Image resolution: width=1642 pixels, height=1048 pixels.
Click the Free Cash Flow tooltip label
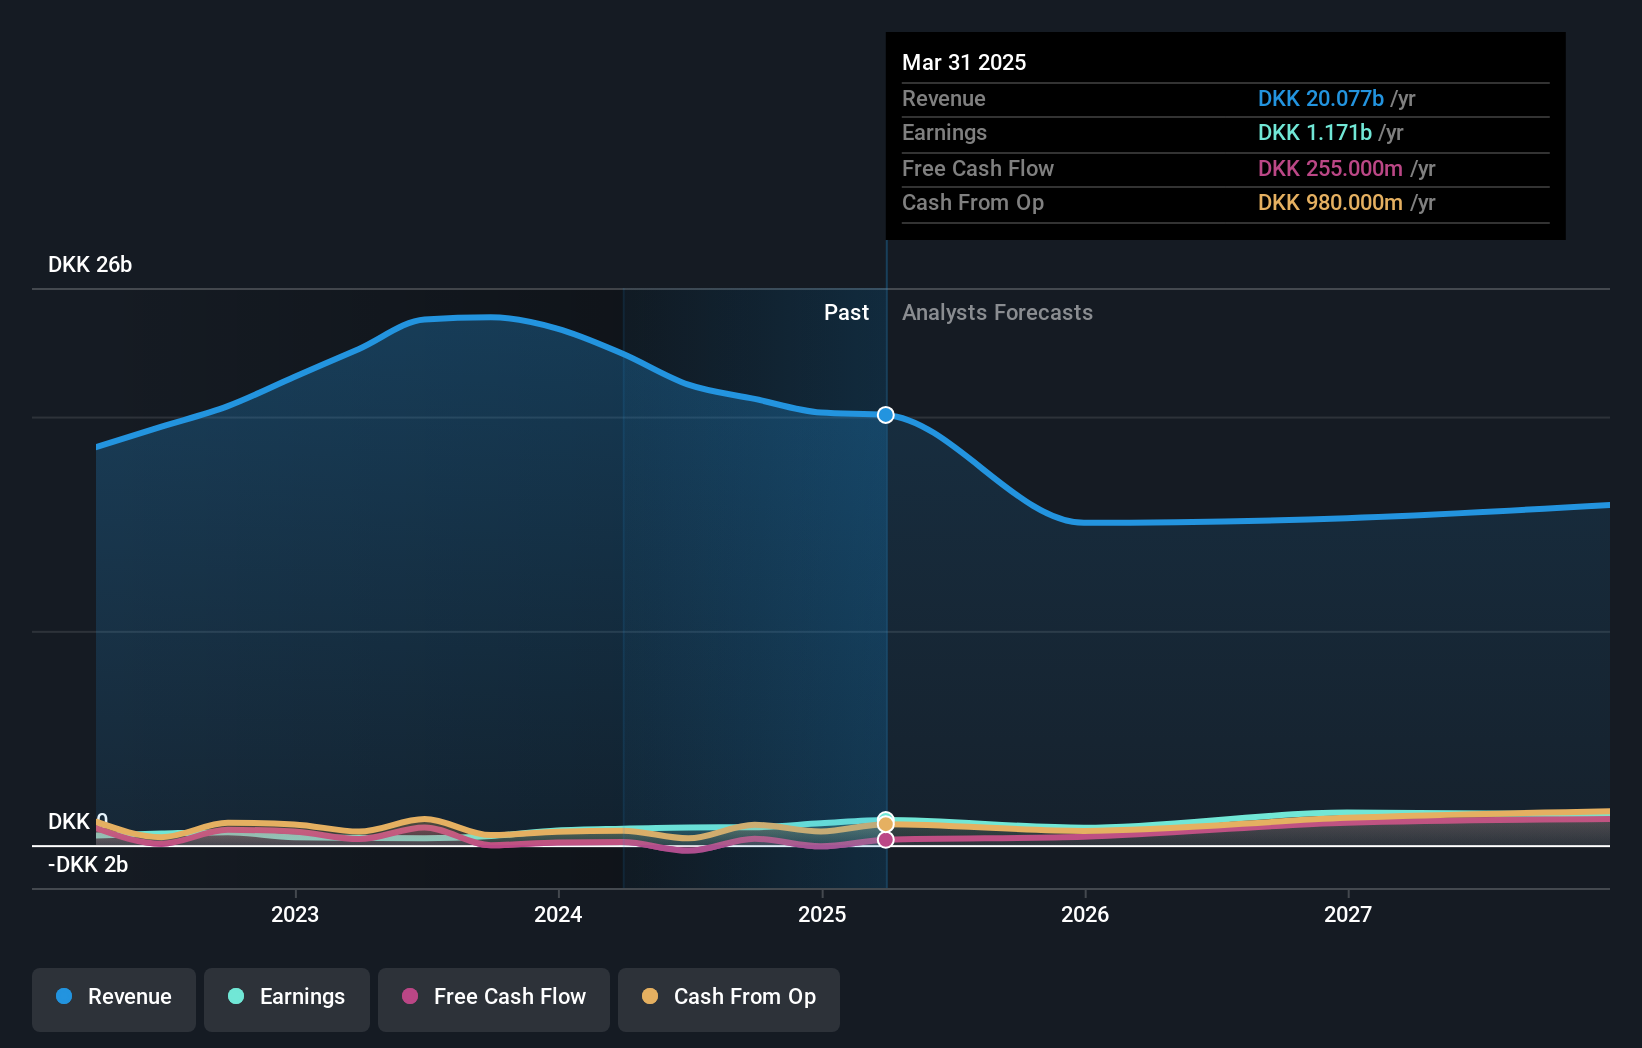click(978, 168)
